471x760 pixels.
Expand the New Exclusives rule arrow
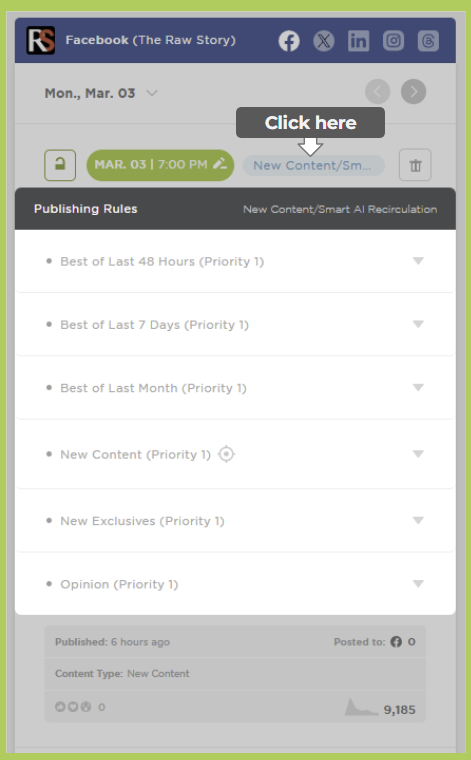click(418, 520)
